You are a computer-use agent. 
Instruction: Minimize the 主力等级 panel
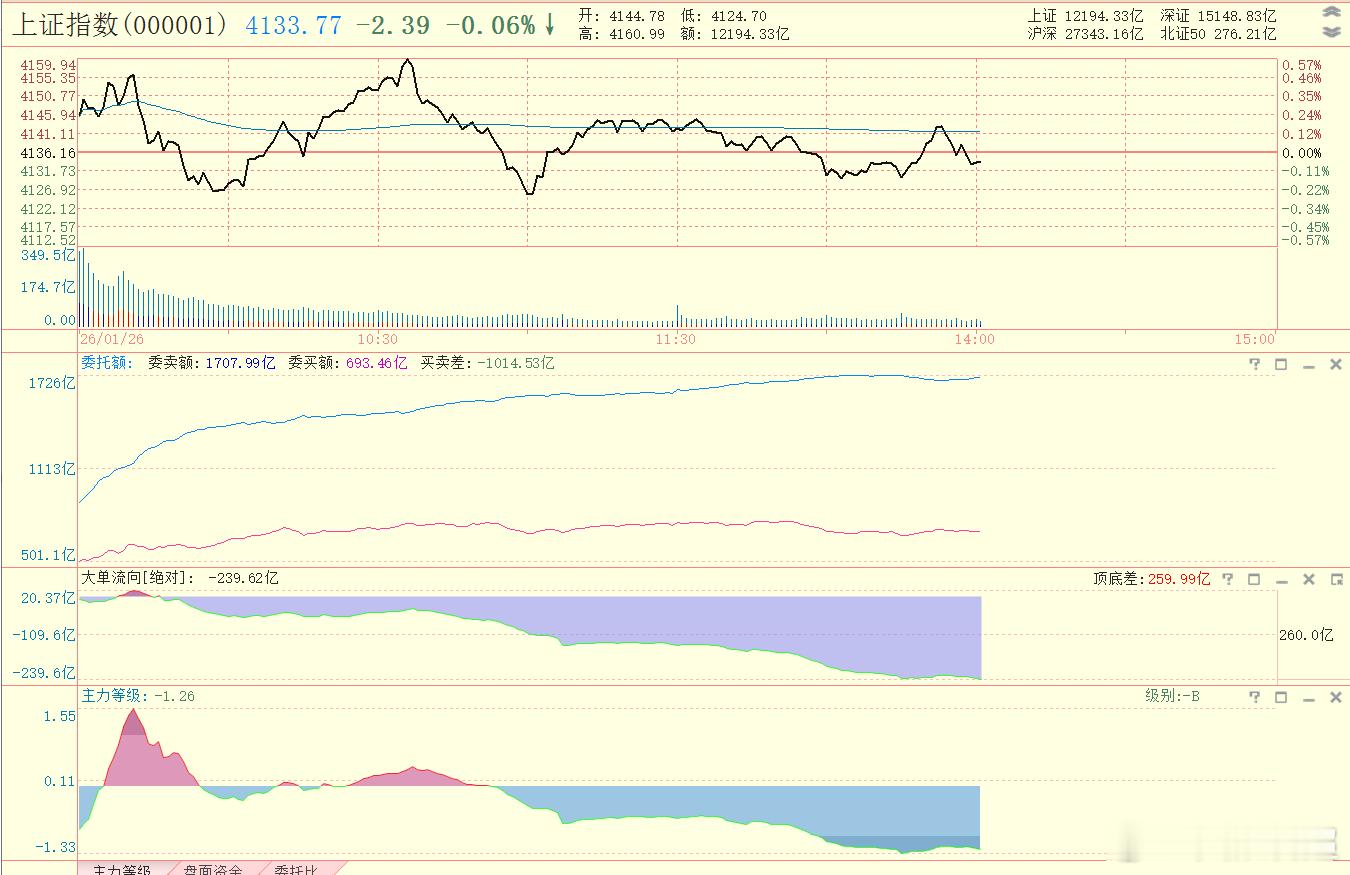(x=1308, y=698)
